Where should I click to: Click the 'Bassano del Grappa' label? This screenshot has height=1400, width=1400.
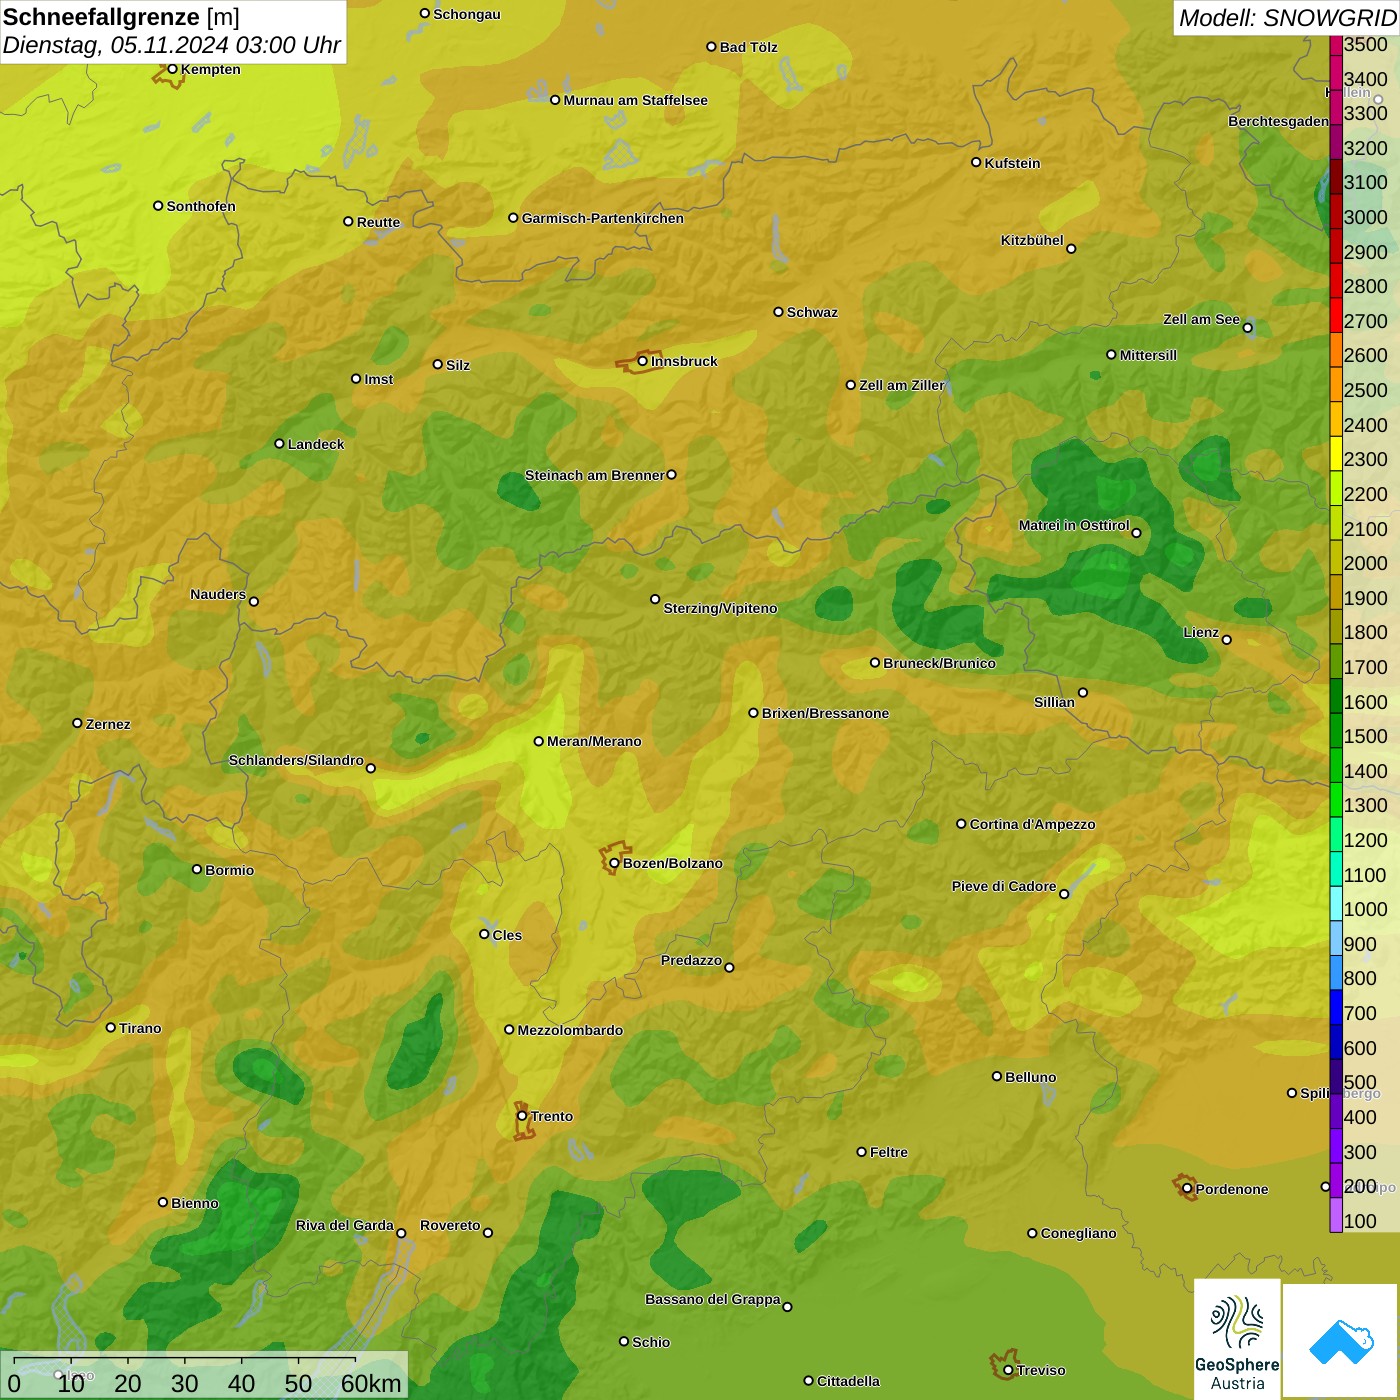coord(712,1299)
